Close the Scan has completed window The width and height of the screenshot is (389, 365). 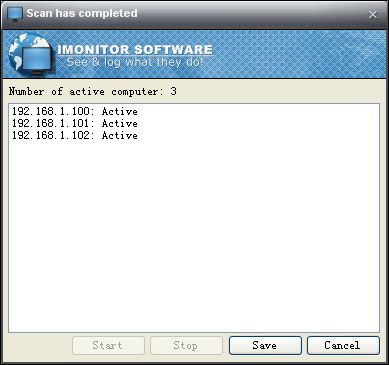pyautogui.click(x=373, y=15)
